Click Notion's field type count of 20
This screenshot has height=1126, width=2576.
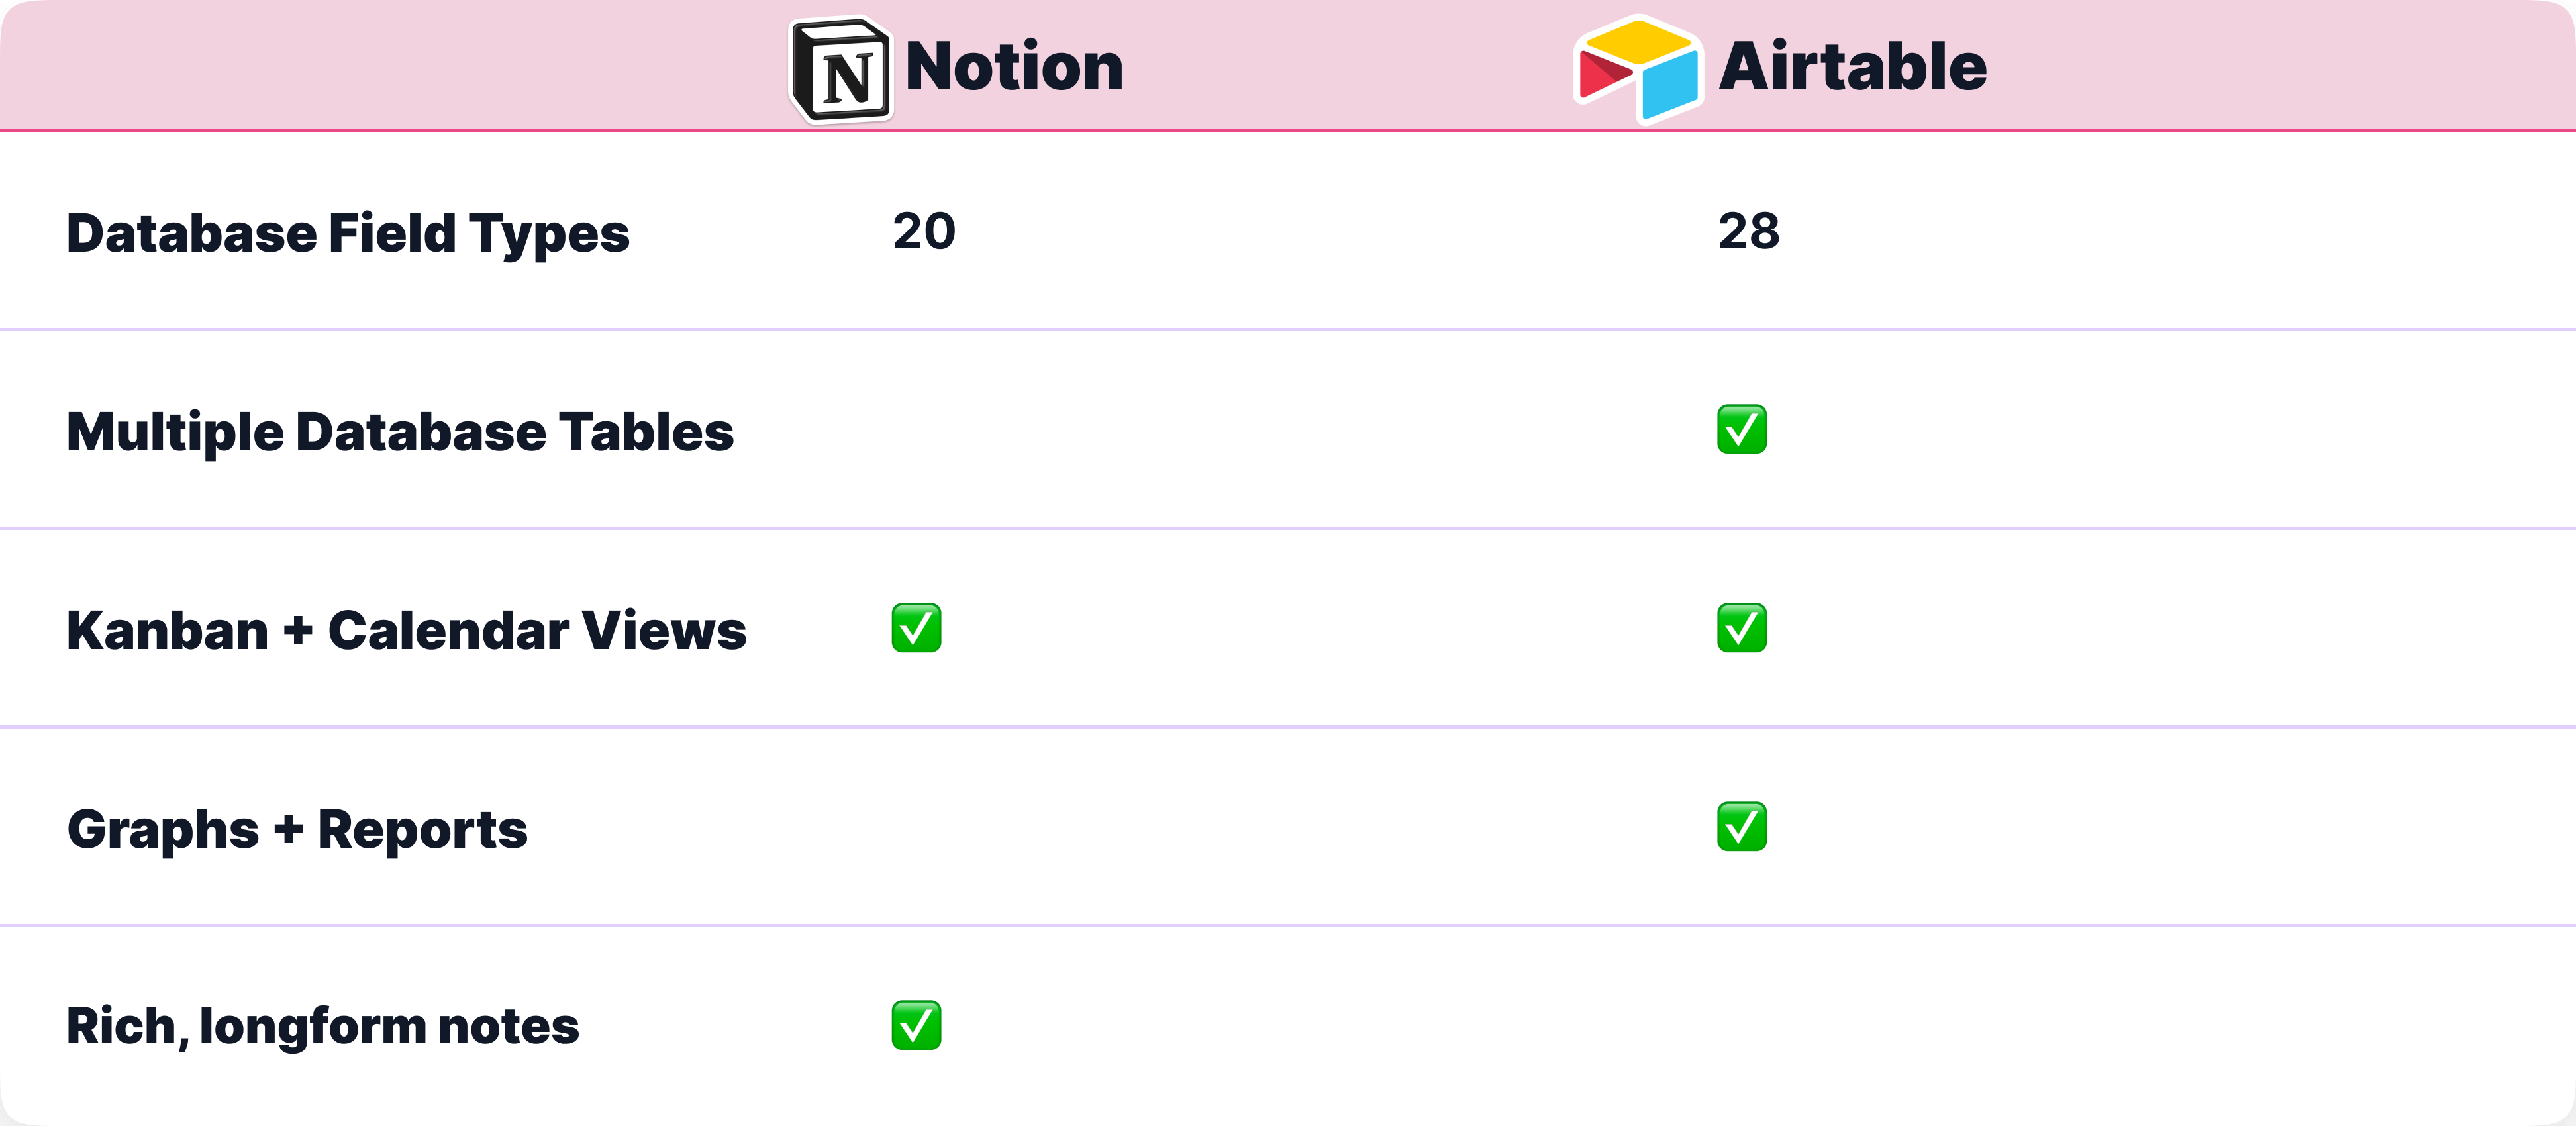pos(924,232)
